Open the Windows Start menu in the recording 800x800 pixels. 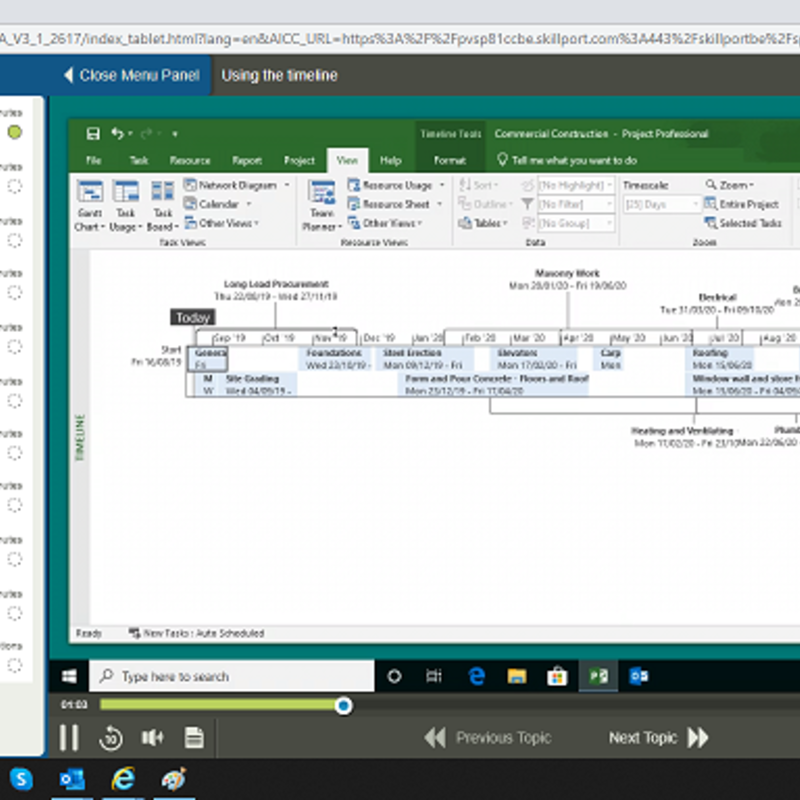pos(69,677)
